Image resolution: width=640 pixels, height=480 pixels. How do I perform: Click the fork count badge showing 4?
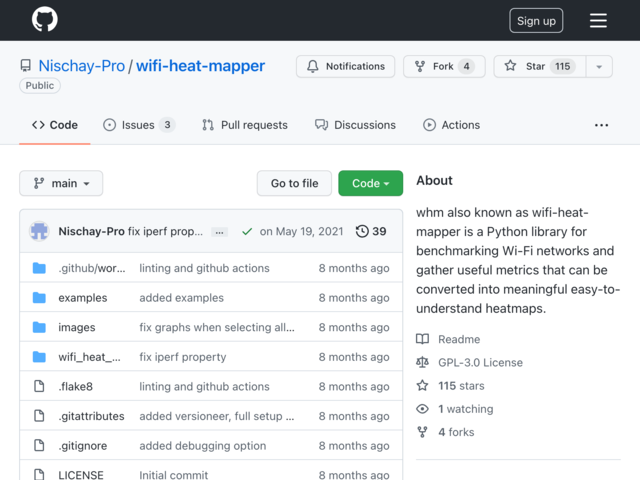(466, 66)
